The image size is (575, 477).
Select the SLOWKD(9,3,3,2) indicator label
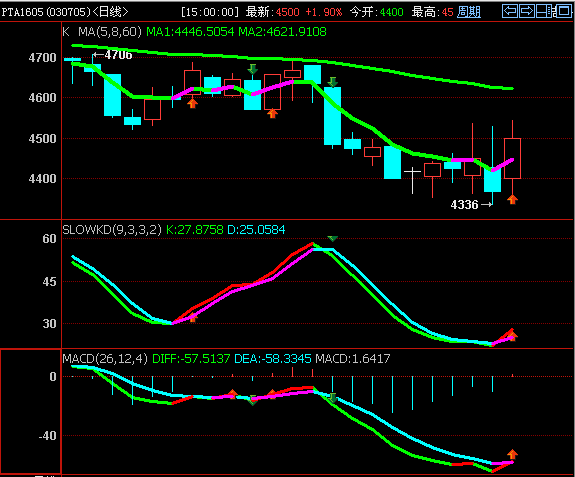pos(112,230)
